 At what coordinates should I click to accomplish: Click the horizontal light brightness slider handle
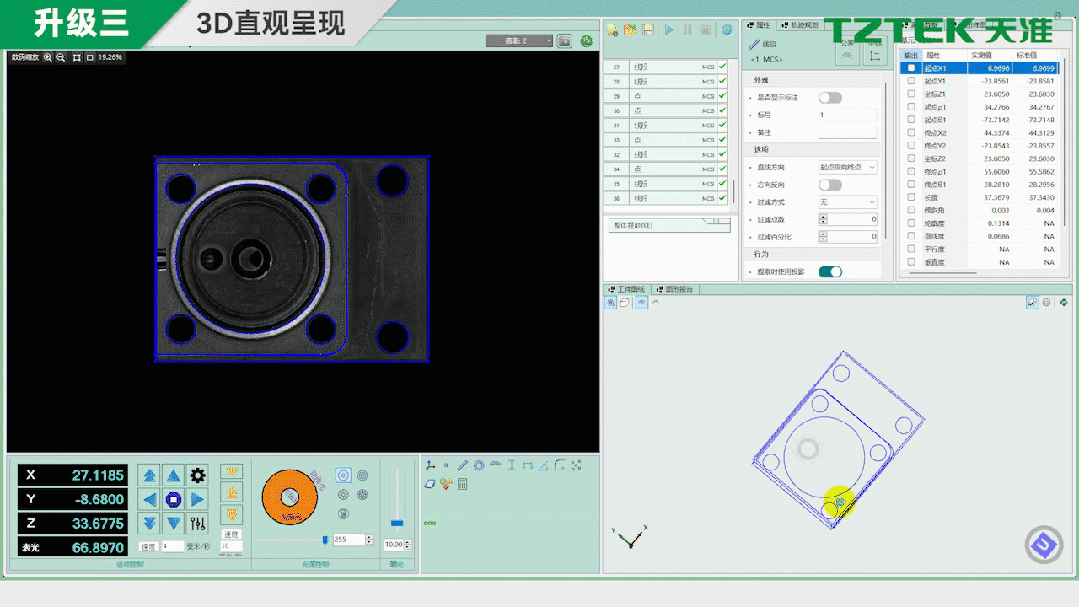coord(325,539)
